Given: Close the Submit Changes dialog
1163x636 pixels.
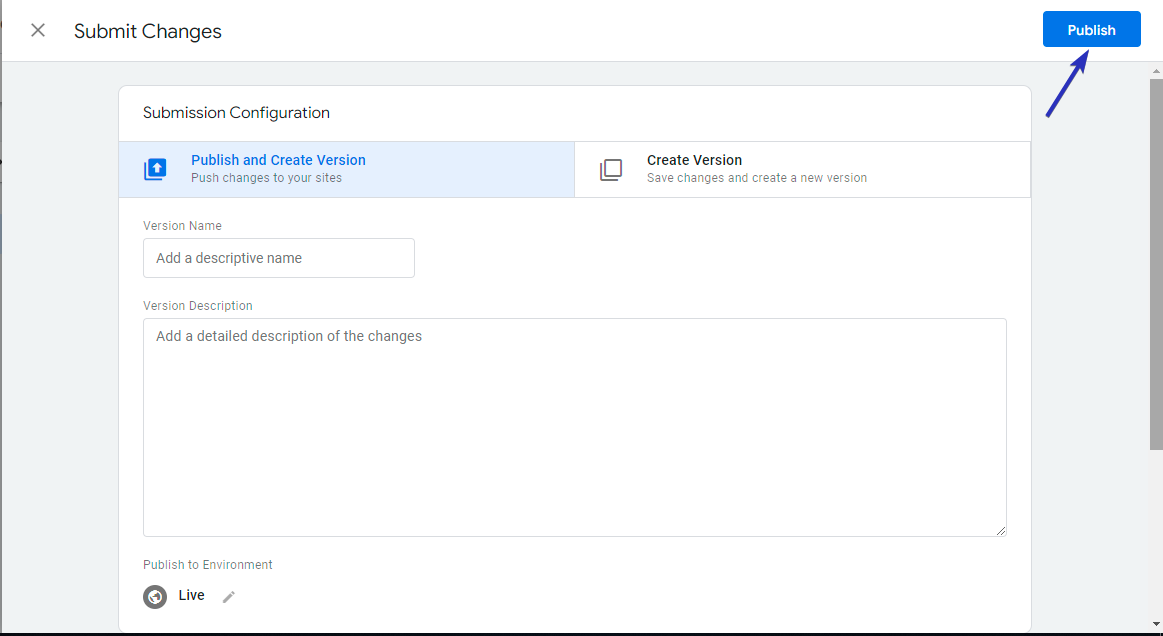Looking at the screenshot, I should [38, 30].
